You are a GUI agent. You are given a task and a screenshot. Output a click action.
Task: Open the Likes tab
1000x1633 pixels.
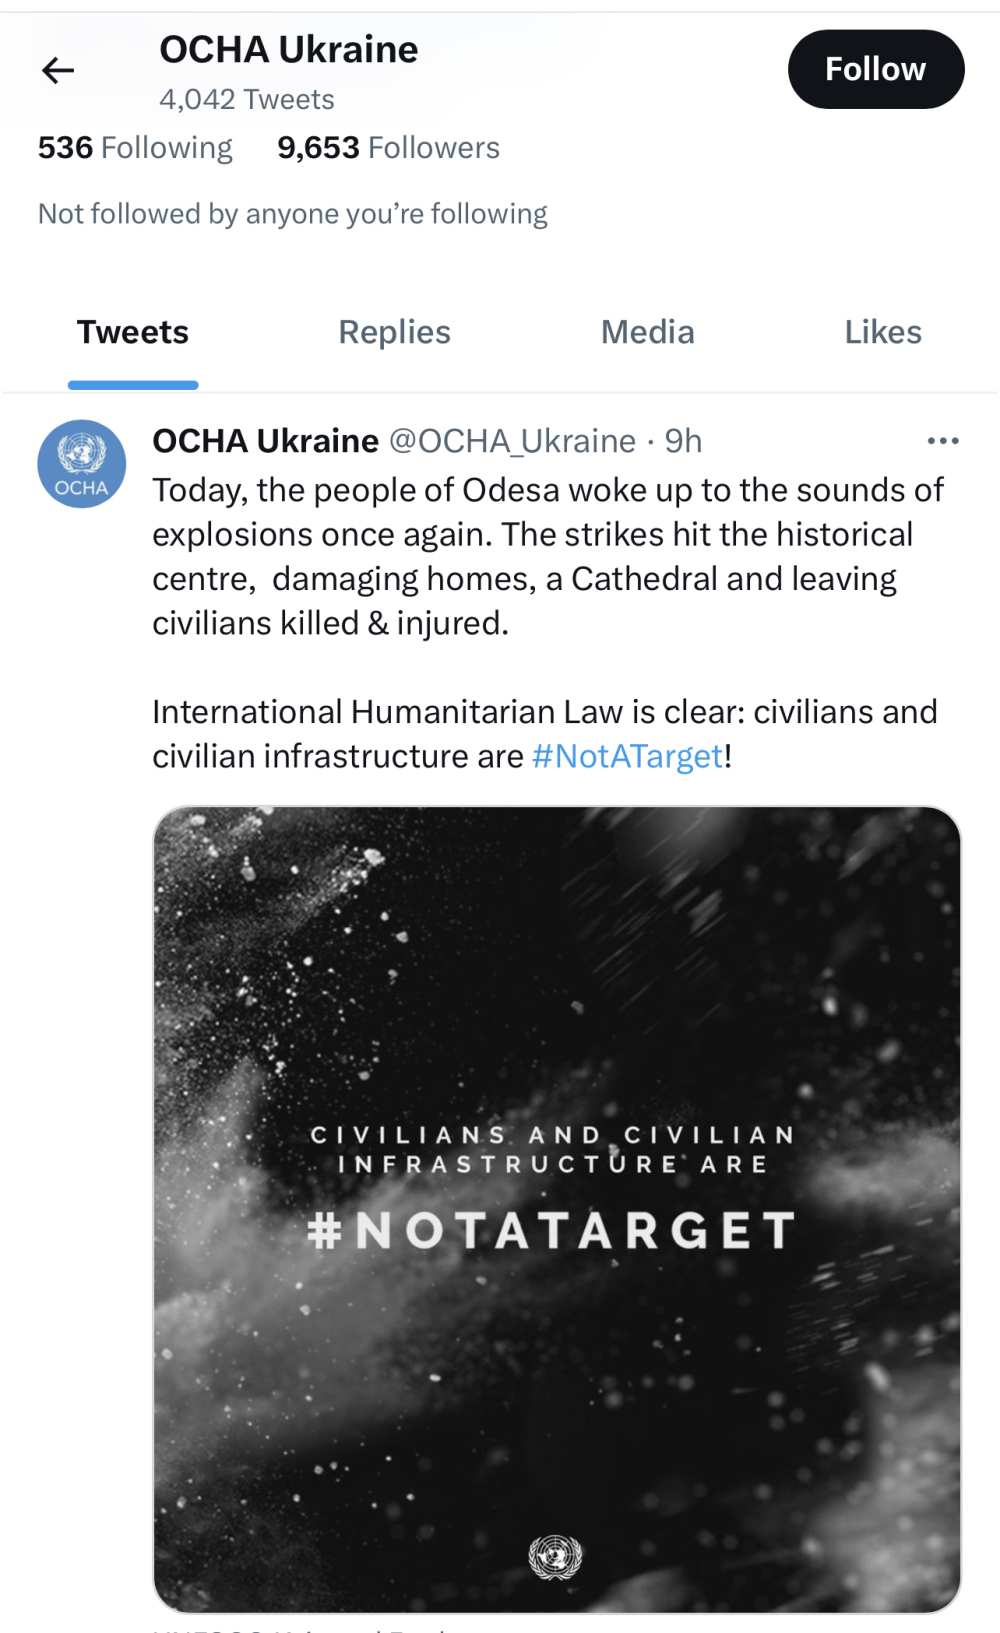point(882,332)
